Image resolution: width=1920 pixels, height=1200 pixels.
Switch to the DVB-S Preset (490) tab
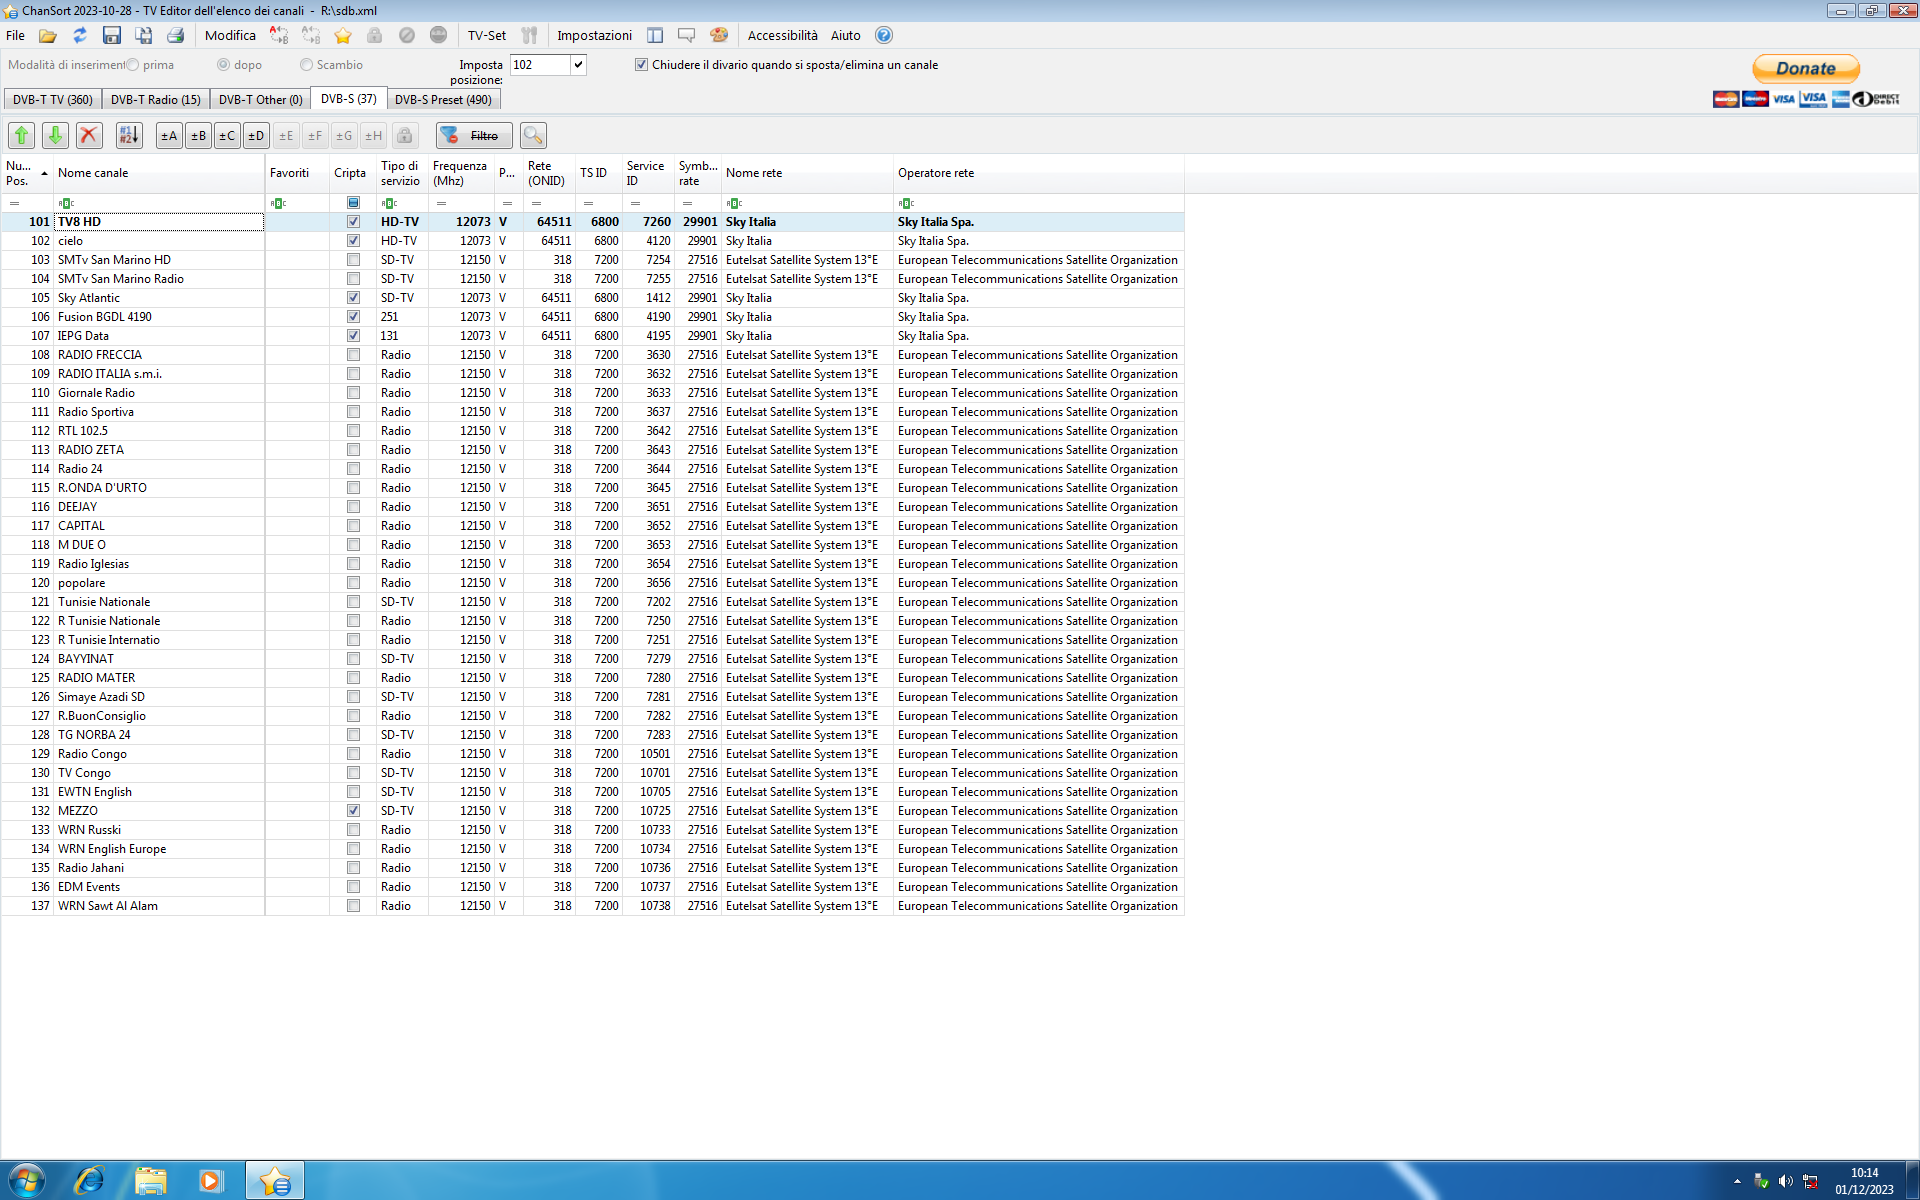(443, 100)
